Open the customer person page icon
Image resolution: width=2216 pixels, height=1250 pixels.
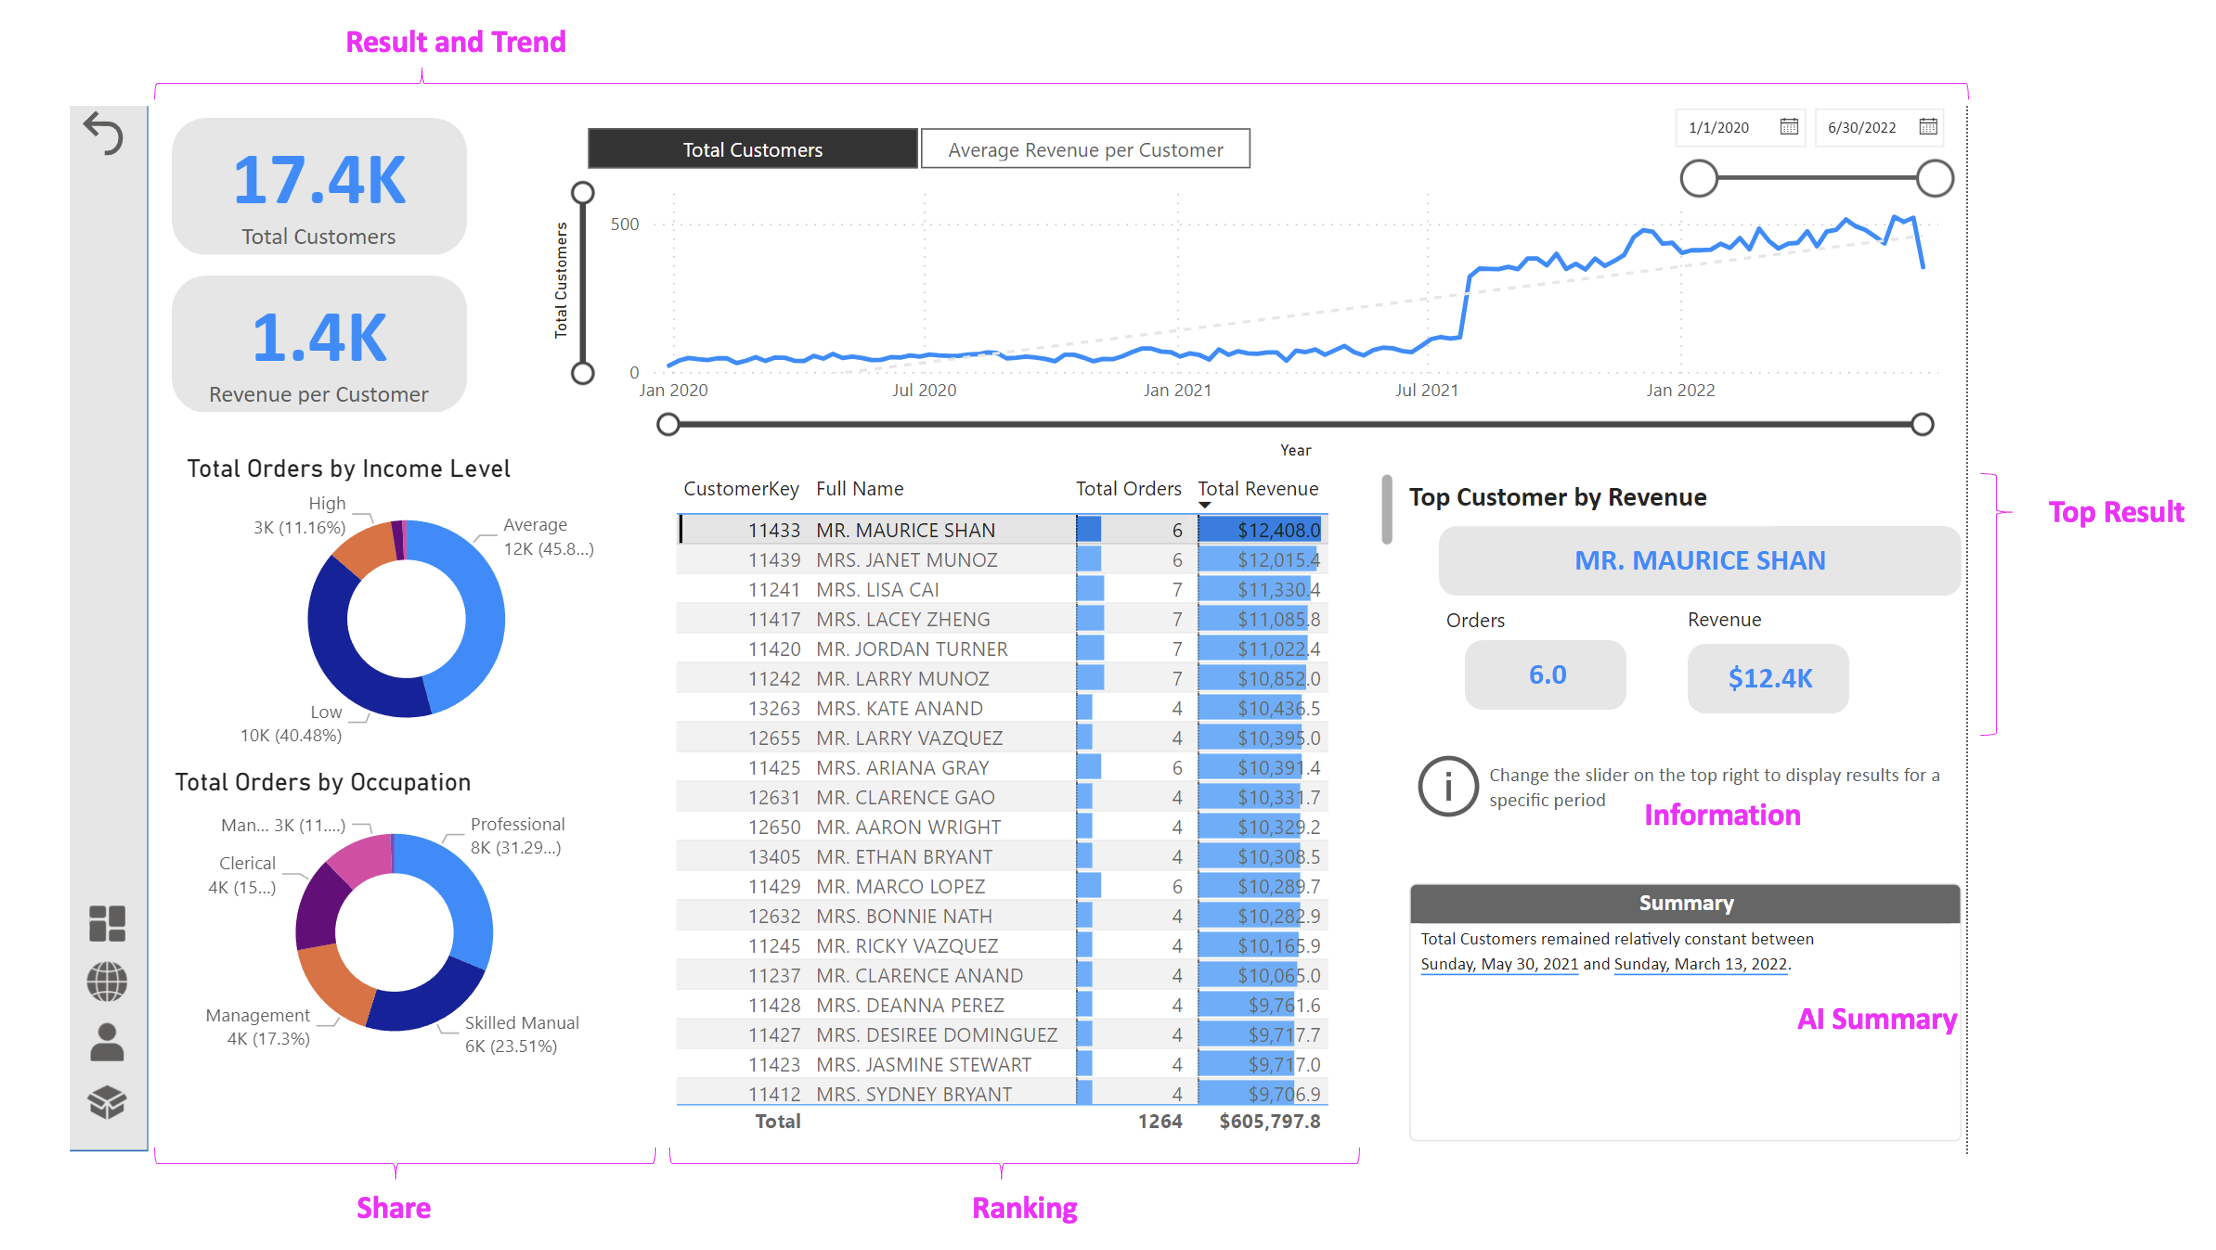(107, 1042)
